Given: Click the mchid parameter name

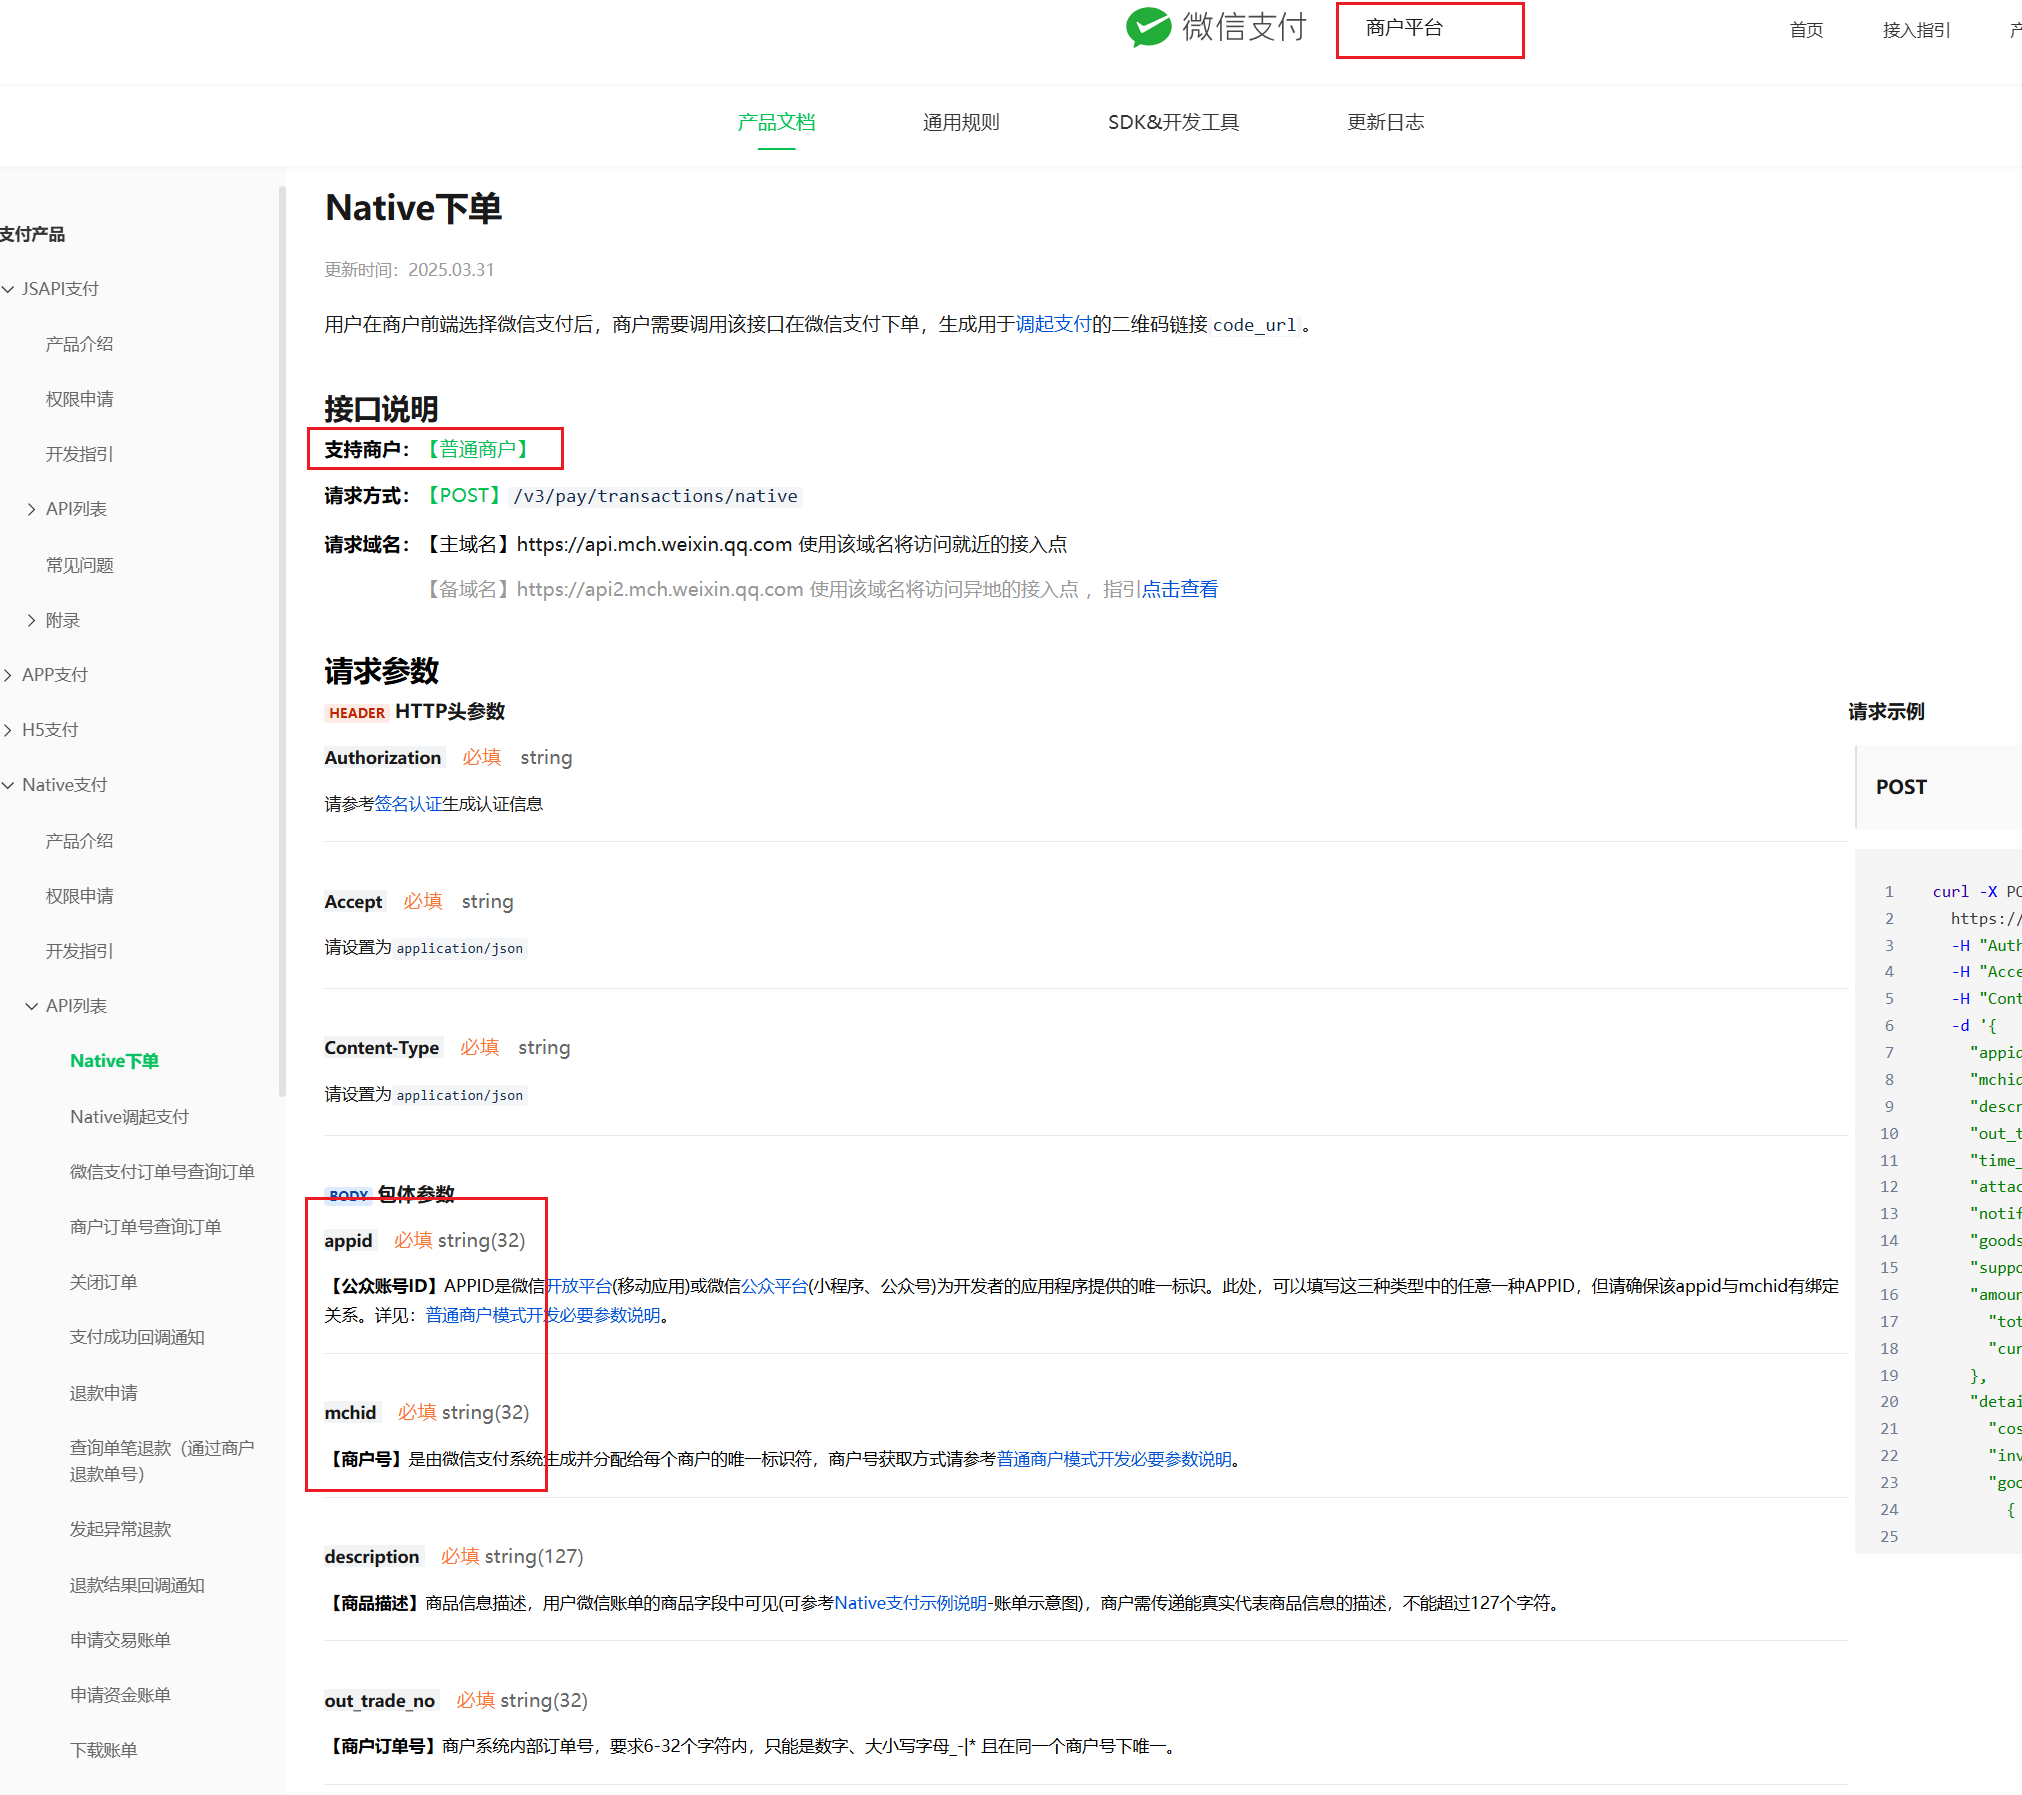Looking at the screenshot, I should click(350, 1413).
